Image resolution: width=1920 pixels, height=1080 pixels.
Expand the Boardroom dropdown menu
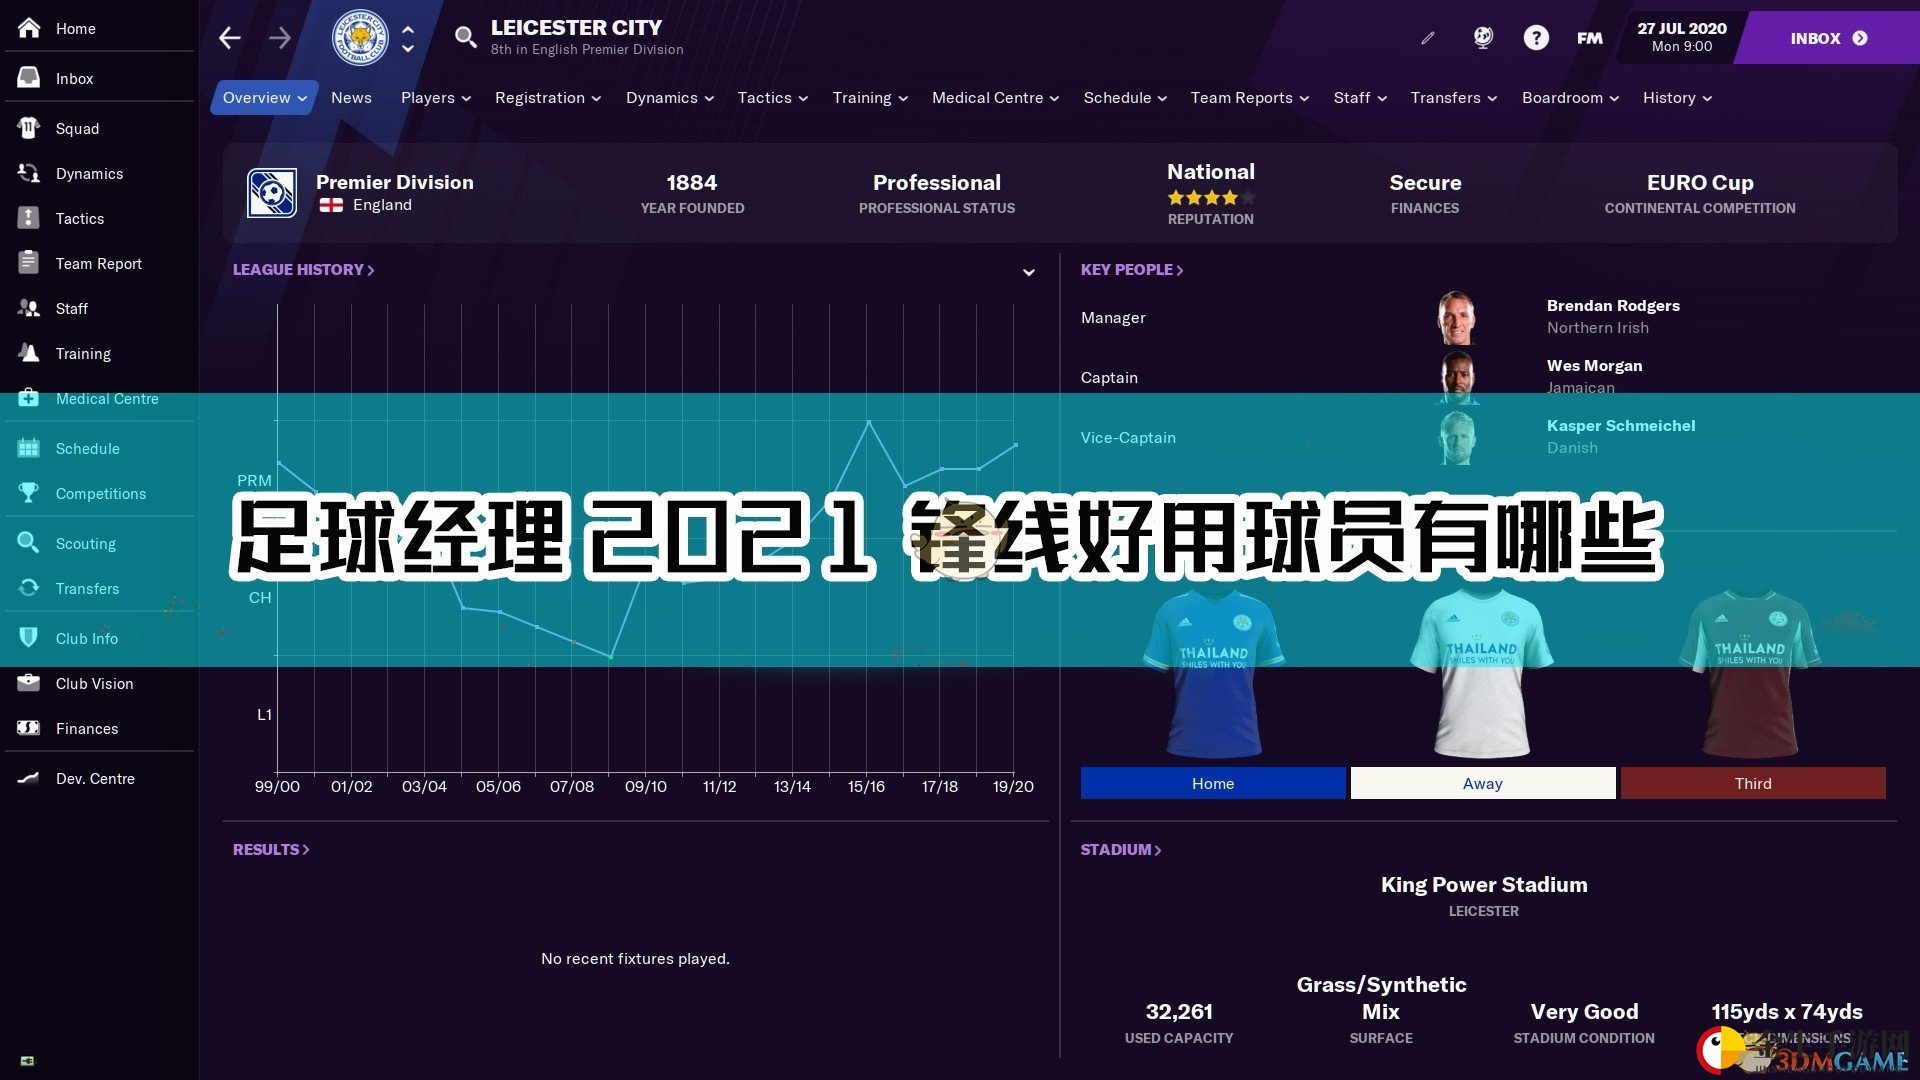click(x=1571, y=98)
